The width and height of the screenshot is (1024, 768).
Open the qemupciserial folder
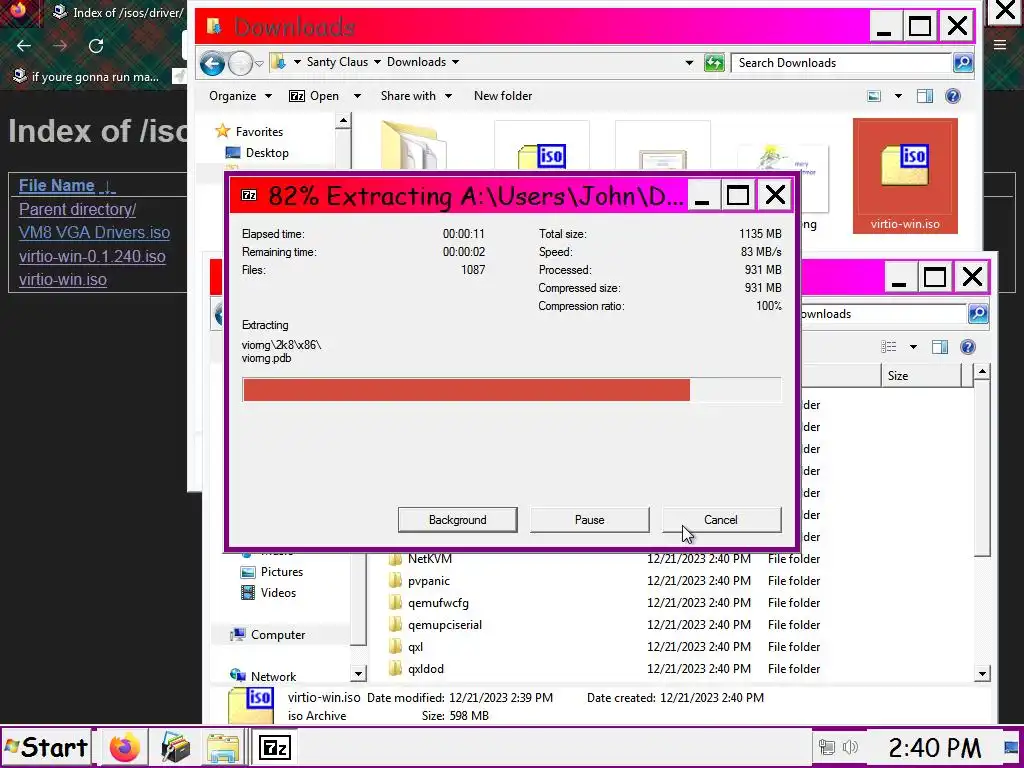coord(445,625)
